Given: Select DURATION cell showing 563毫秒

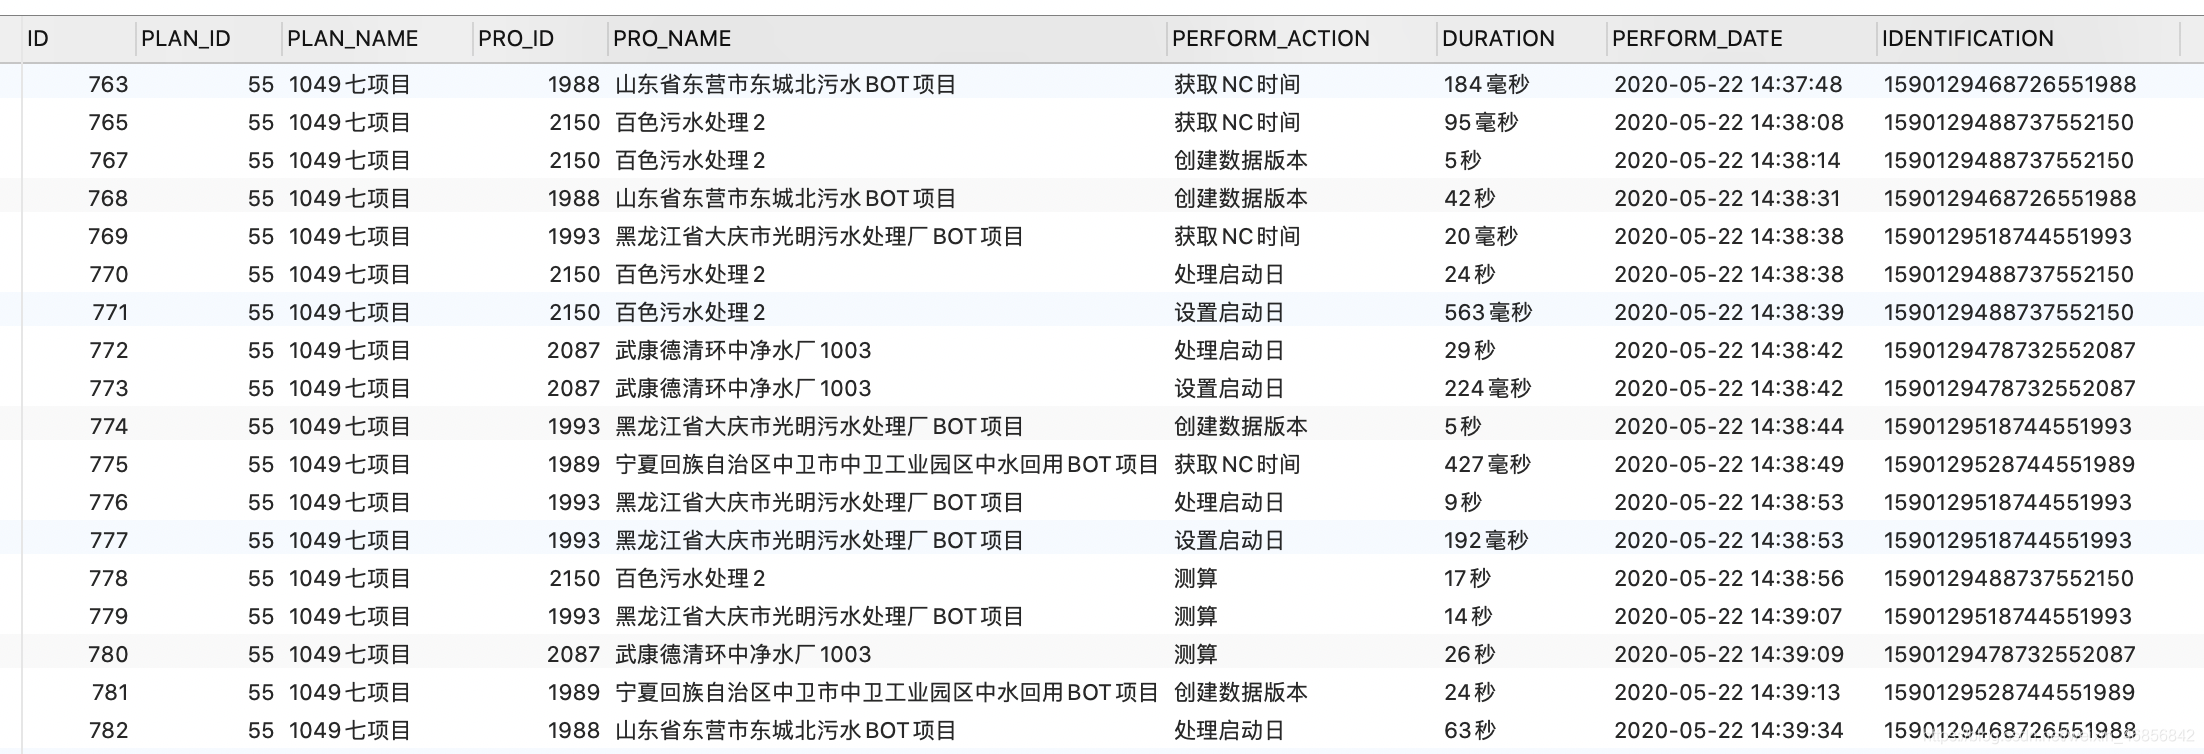Looking at the screenshot, I should [x=1487, y=313].
